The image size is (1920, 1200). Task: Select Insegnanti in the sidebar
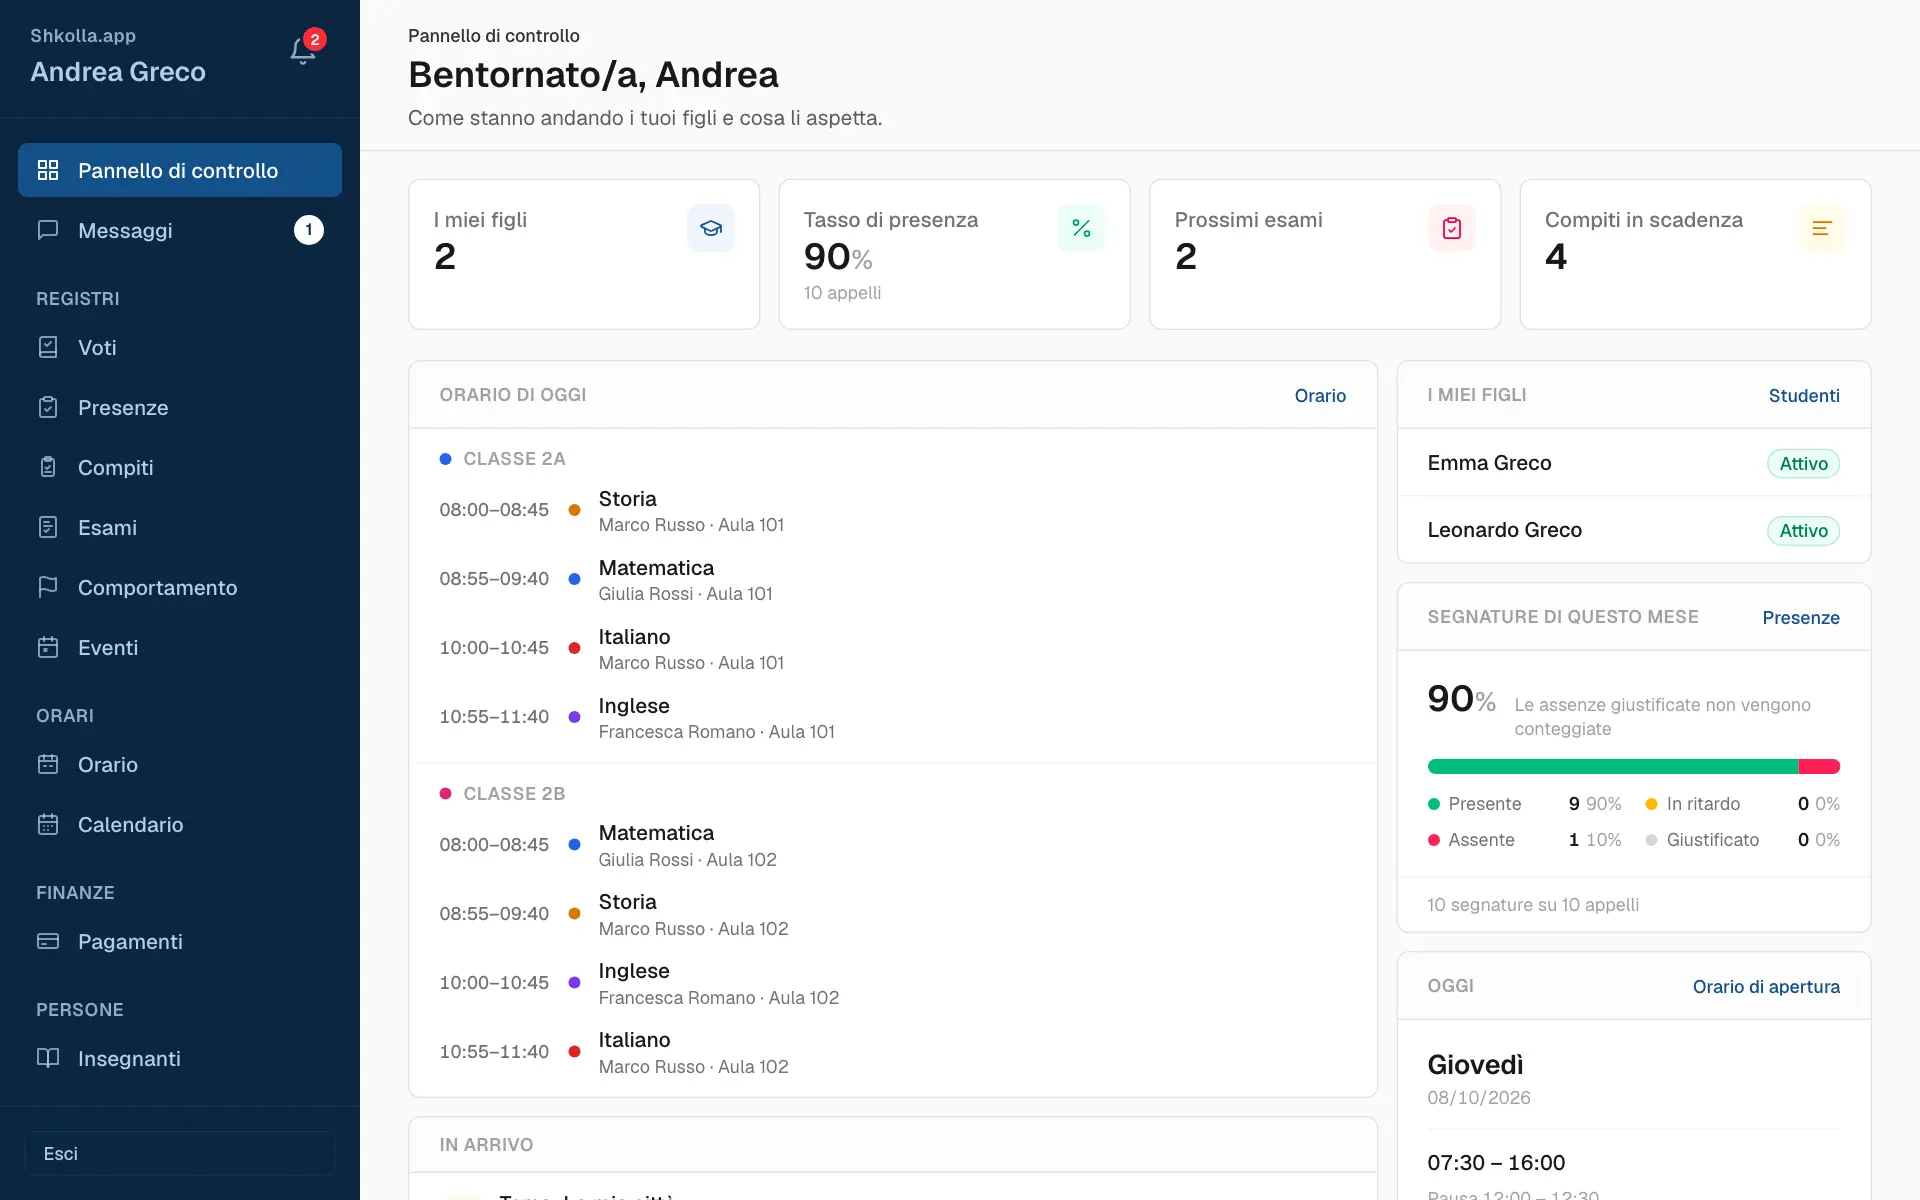(x=180, y=1058)
